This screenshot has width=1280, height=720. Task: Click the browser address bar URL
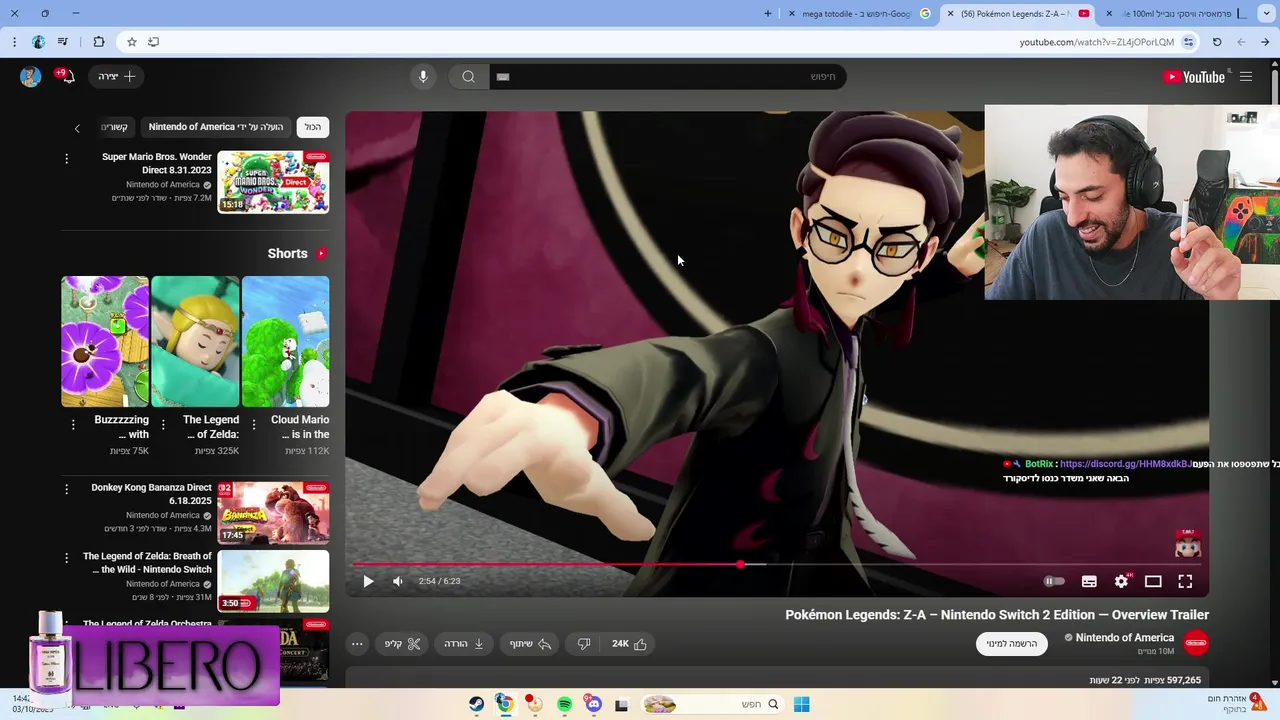1097,42
